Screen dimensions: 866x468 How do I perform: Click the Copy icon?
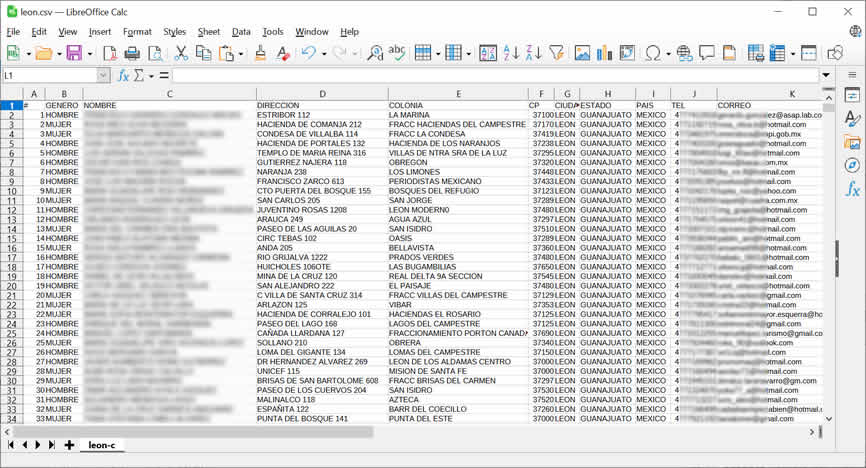tap(203, 53)
